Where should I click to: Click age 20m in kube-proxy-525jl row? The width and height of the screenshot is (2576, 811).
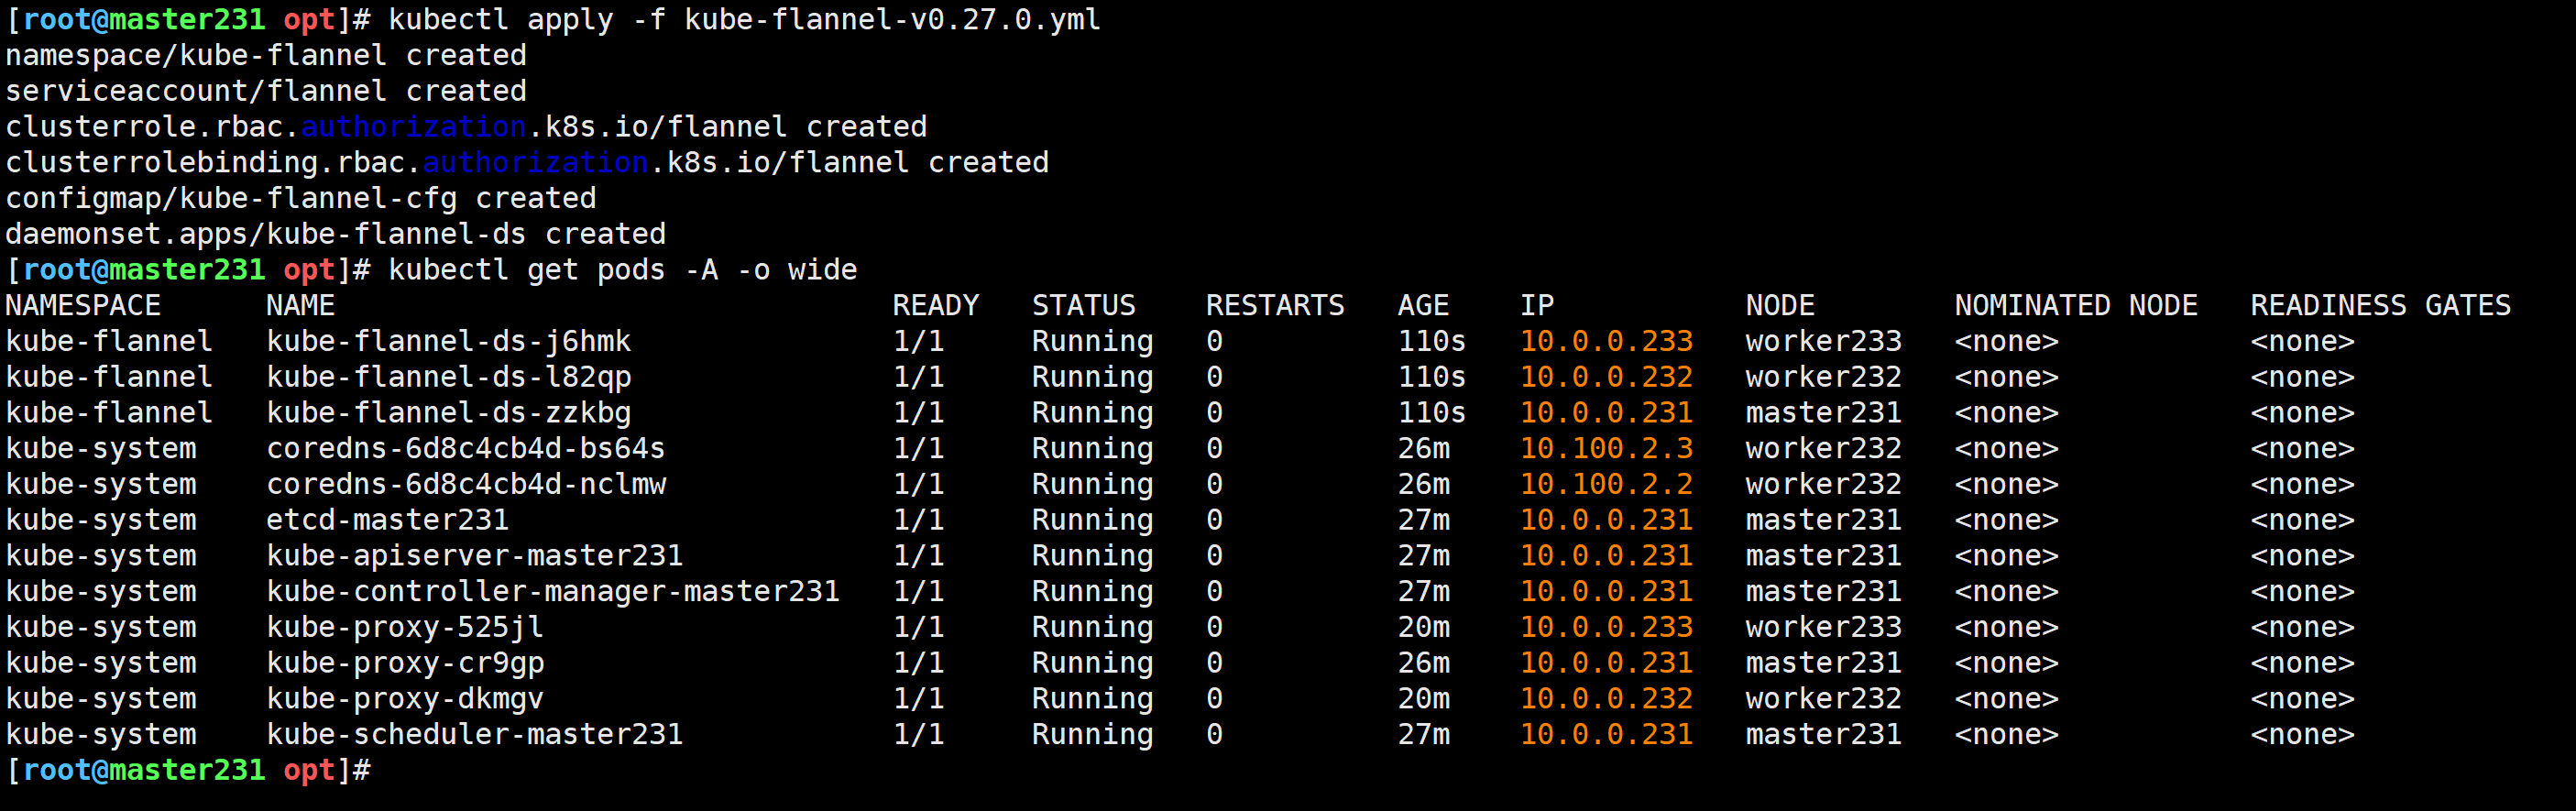coord(1423,628)
